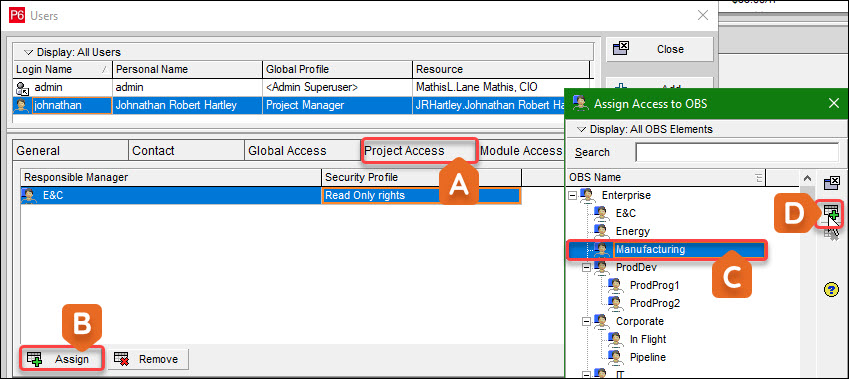
Task: Collapse the Corporate tree node
Action: coord(586,321)
